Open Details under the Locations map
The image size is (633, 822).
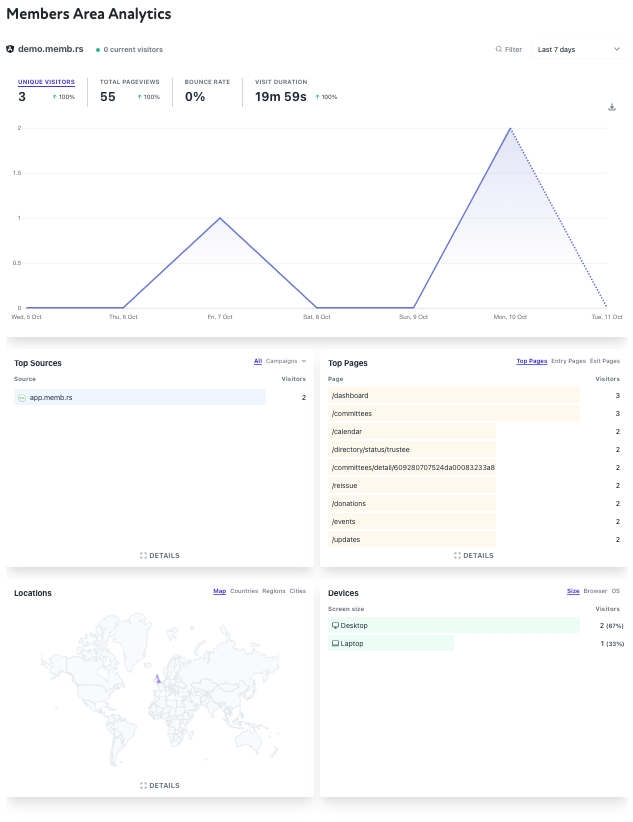click(x=160, y=785)
